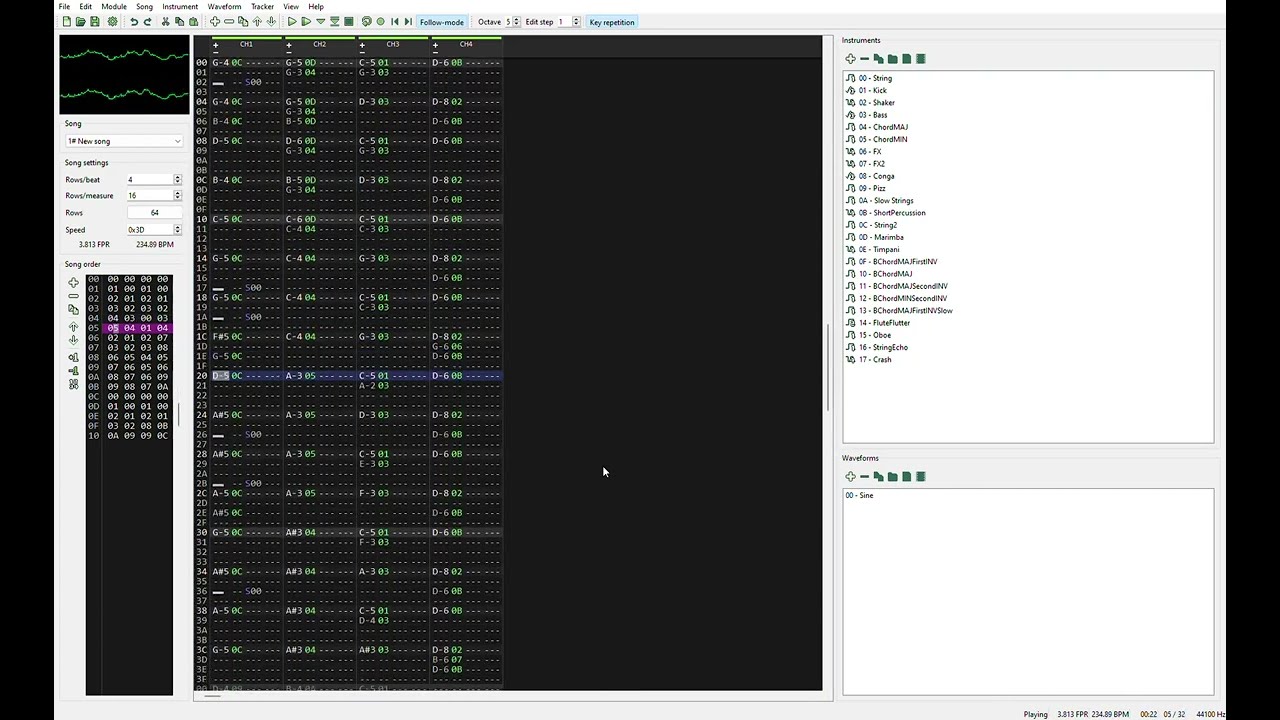Adjust the Rows/measure spinner

[x=177, y=196]
